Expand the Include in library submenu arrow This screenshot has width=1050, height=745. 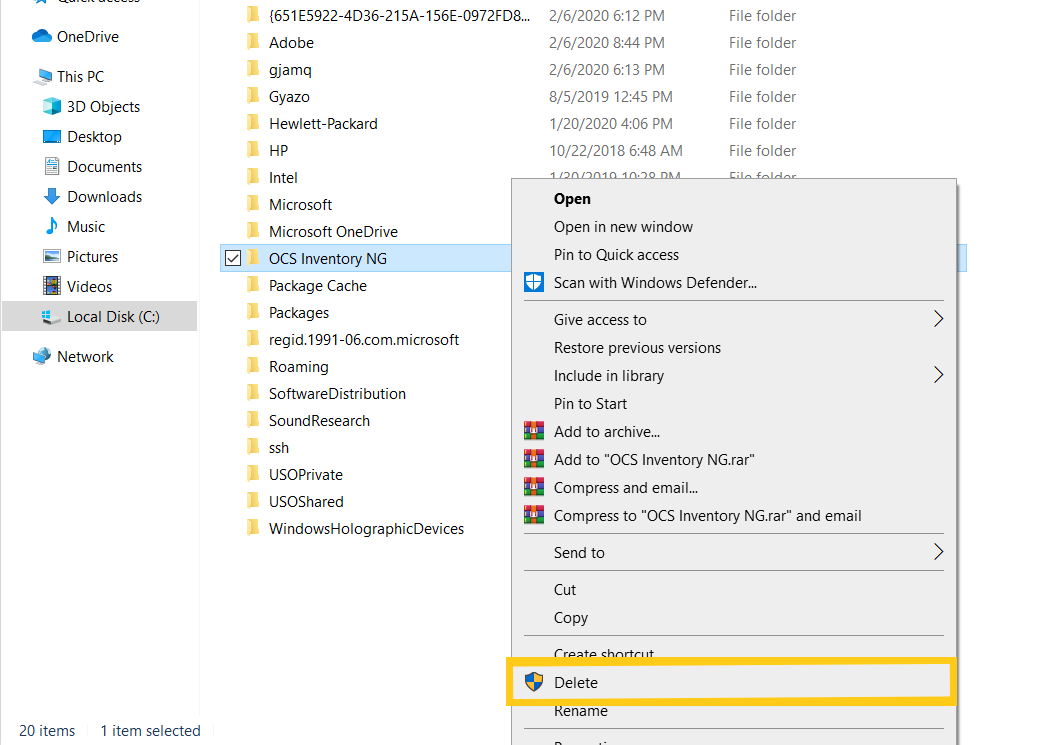[x=938, y=375]
